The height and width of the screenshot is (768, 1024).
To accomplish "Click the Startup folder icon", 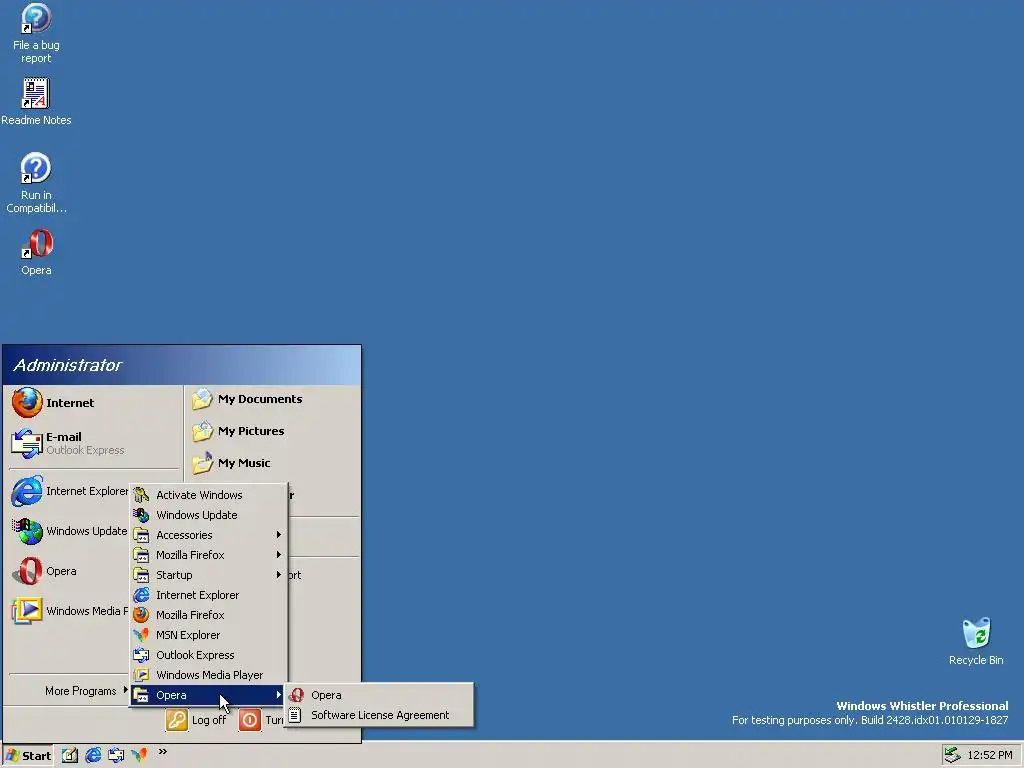I will click(x=141, y=575).
